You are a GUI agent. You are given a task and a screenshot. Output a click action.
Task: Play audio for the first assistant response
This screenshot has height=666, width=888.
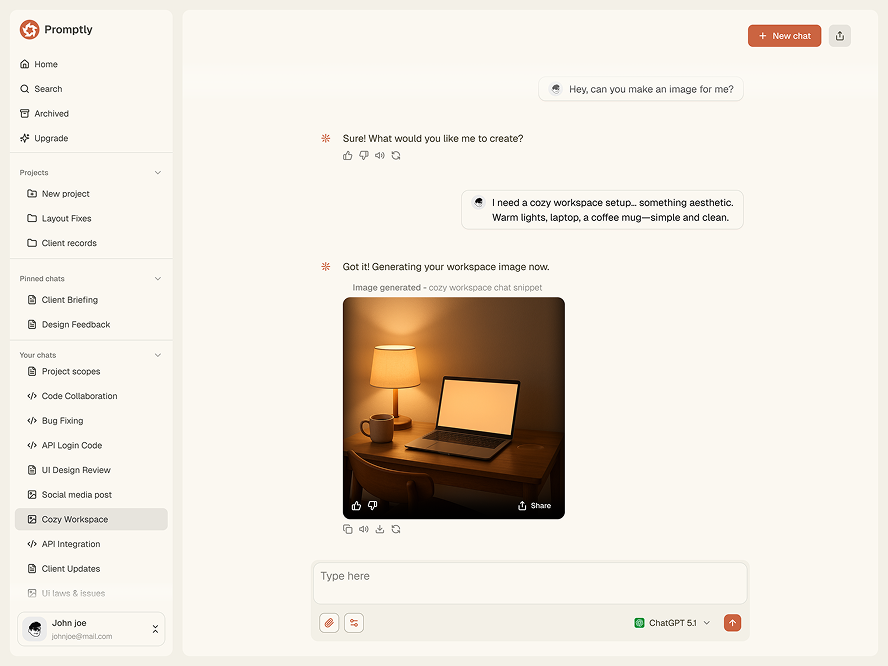pyautogui.click(x=380, y=156)
